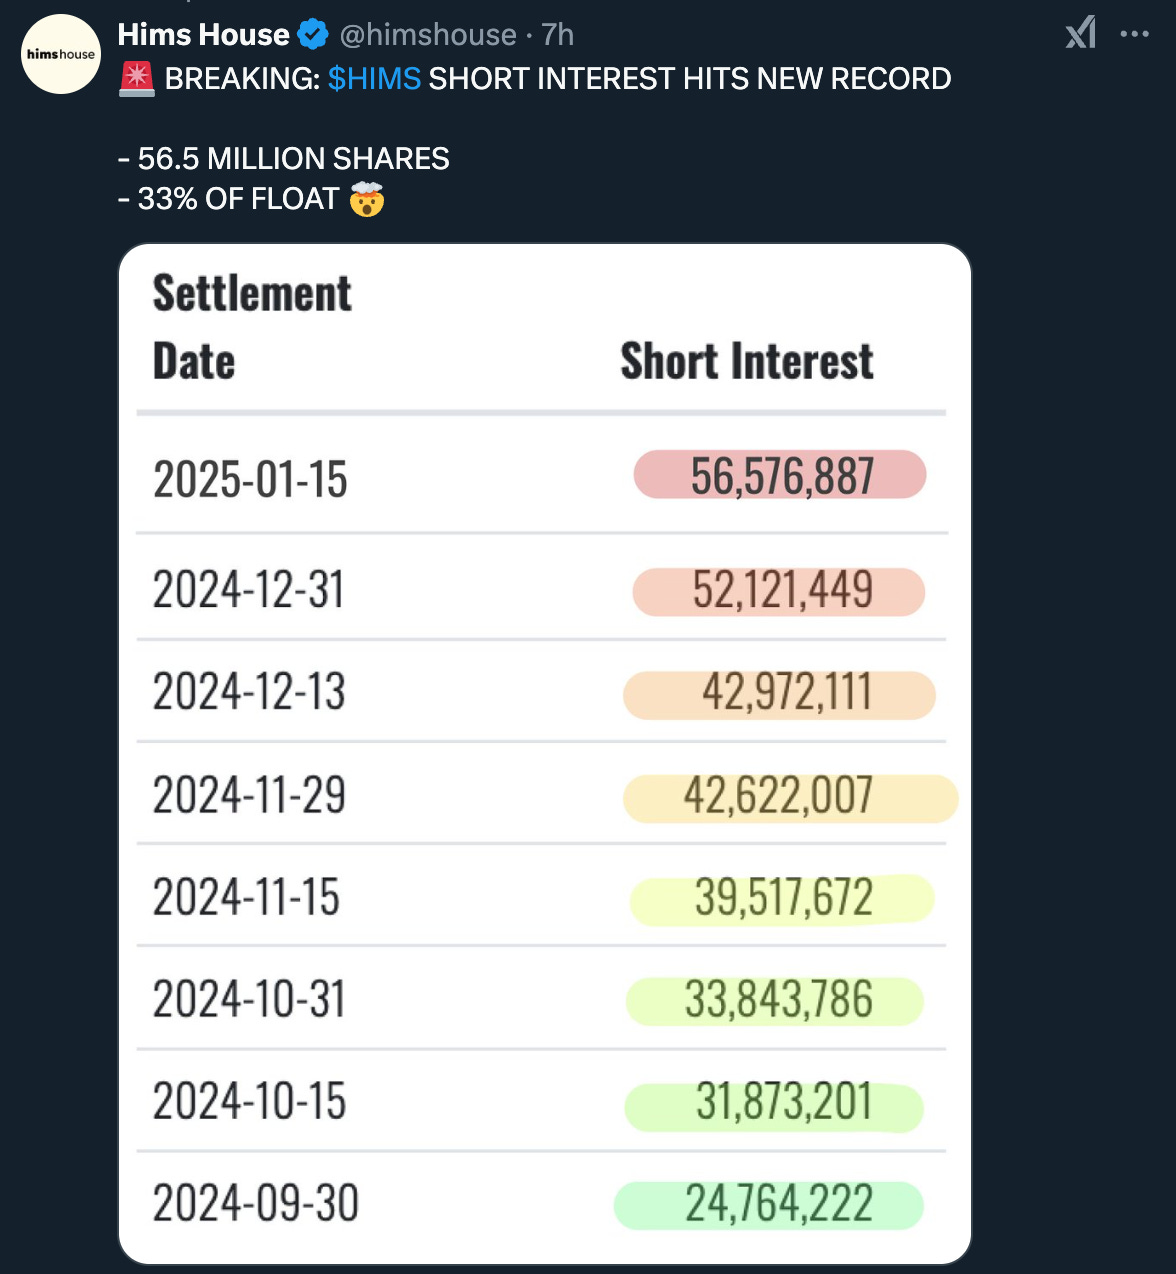Image resolution: width=1176 pixels, height=1274 pixels.
Task: Open the Grok icon on the tweet
Action: pos(1080,33)
